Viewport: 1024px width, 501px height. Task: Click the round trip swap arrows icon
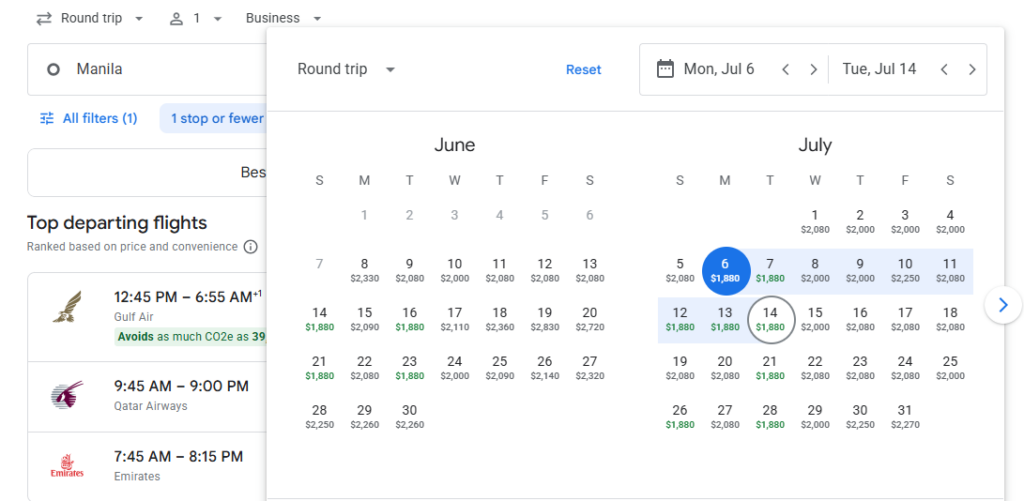click(x=44, y=18)
